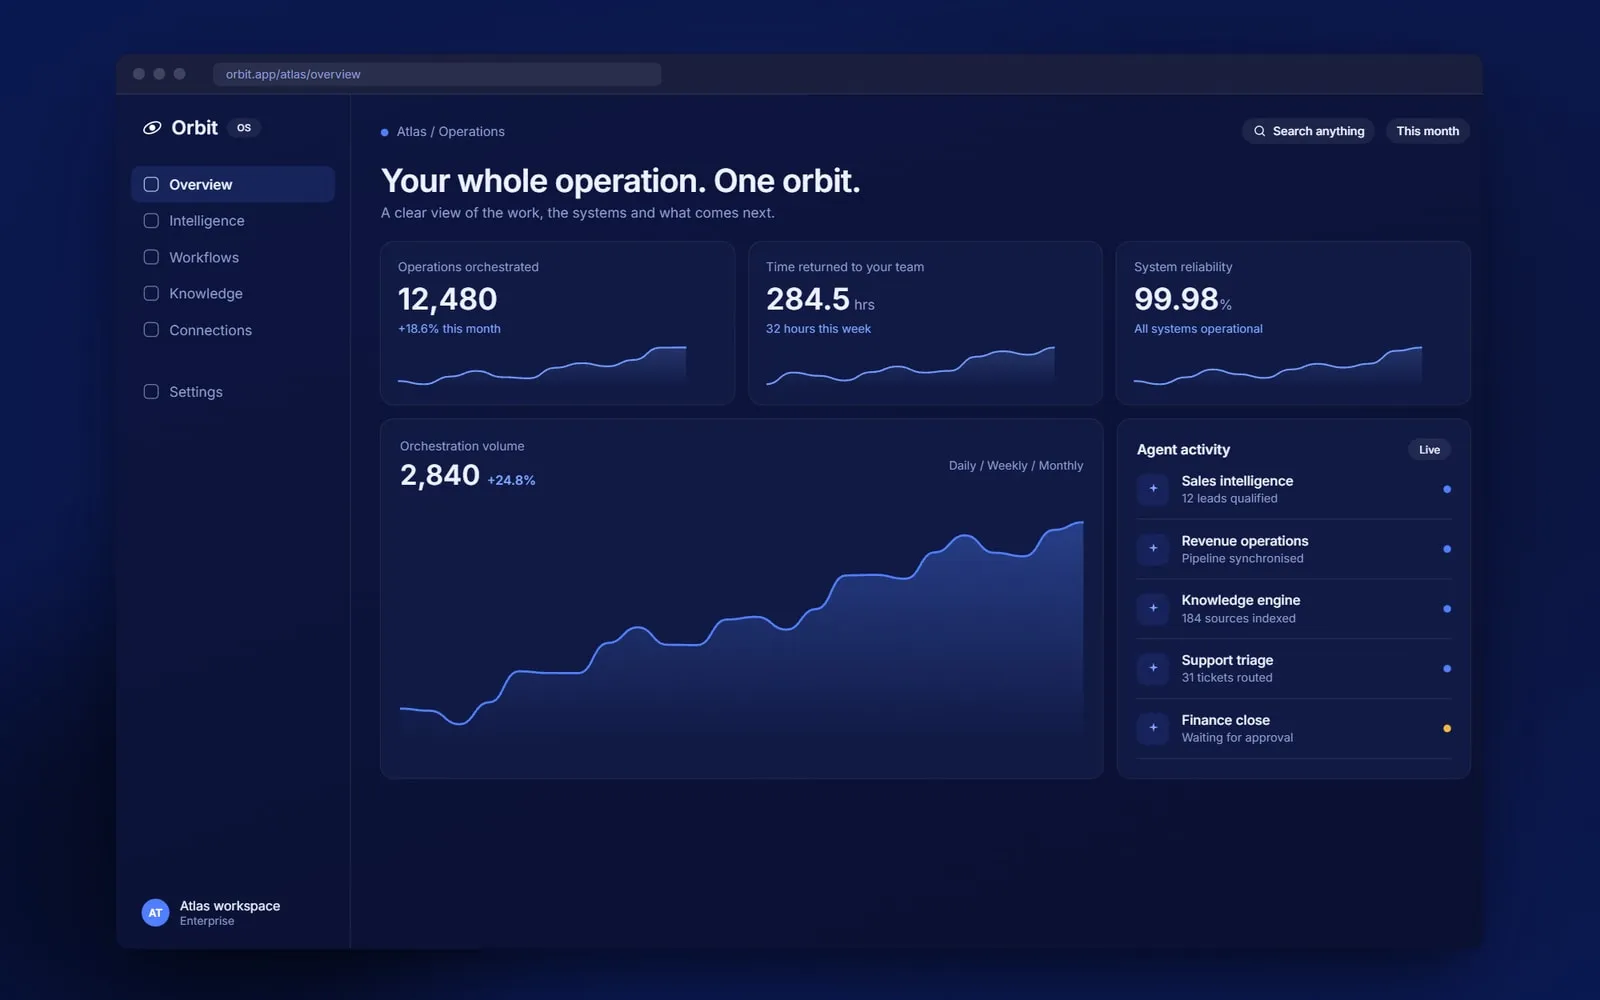Open the Knowledge sidebar section
Screen dimensions: 1600x1000
233,293
